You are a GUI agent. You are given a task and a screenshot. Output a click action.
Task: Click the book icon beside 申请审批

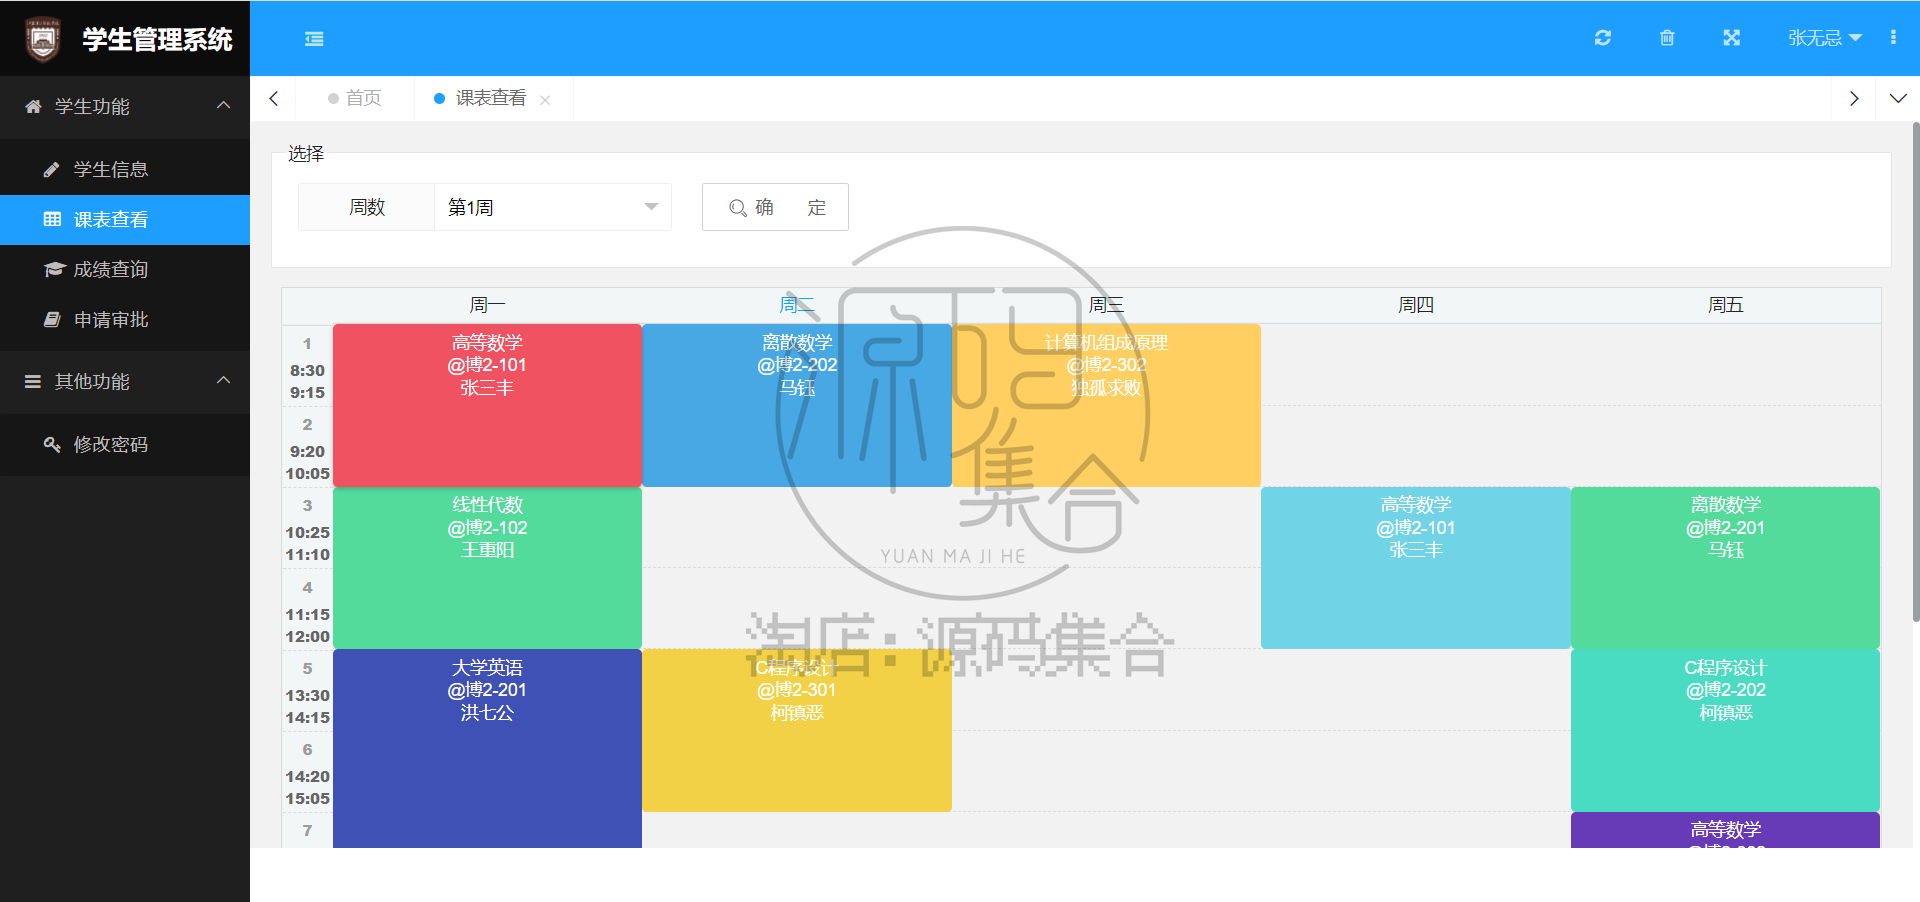pos(52,319)
